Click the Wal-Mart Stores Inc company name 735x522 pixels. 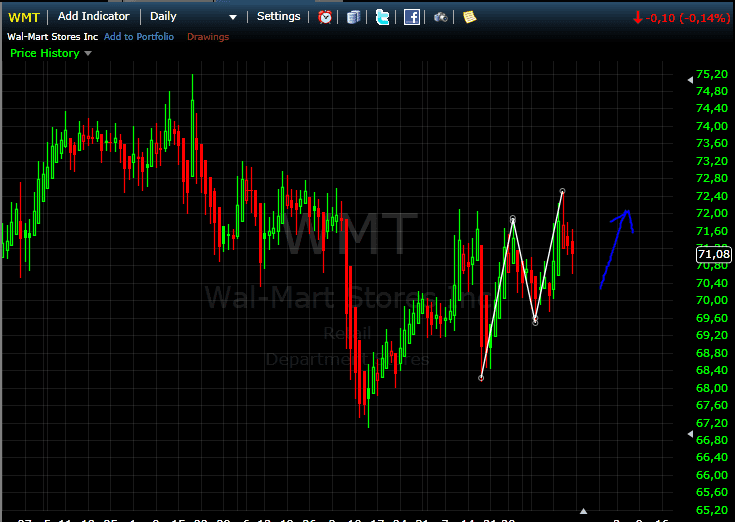tap(52, 37)
